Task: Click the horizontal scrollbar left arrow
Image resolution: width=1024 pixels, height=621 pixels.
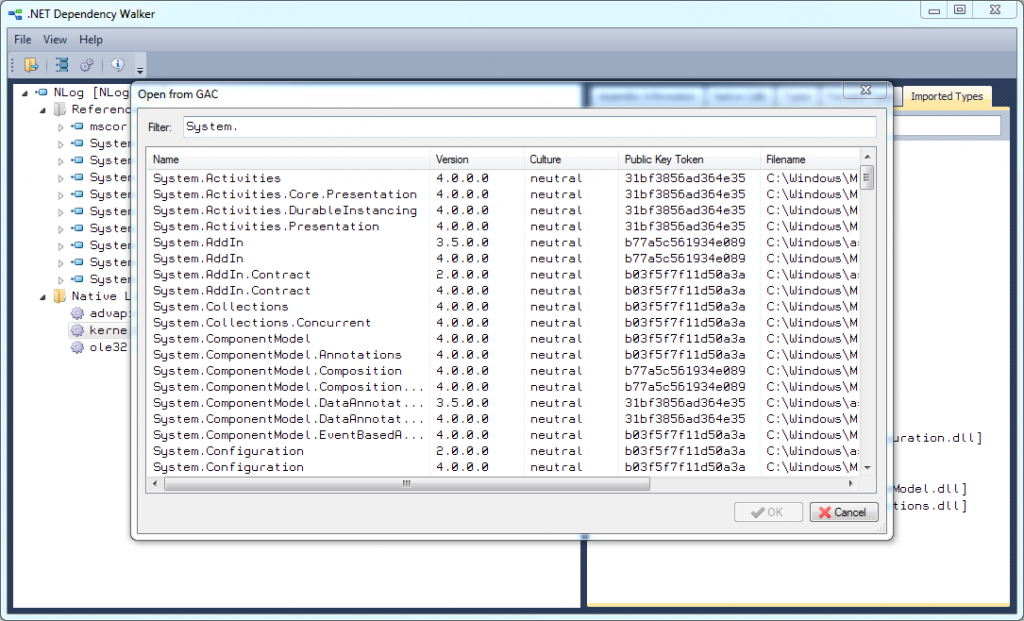Action: 155,484
